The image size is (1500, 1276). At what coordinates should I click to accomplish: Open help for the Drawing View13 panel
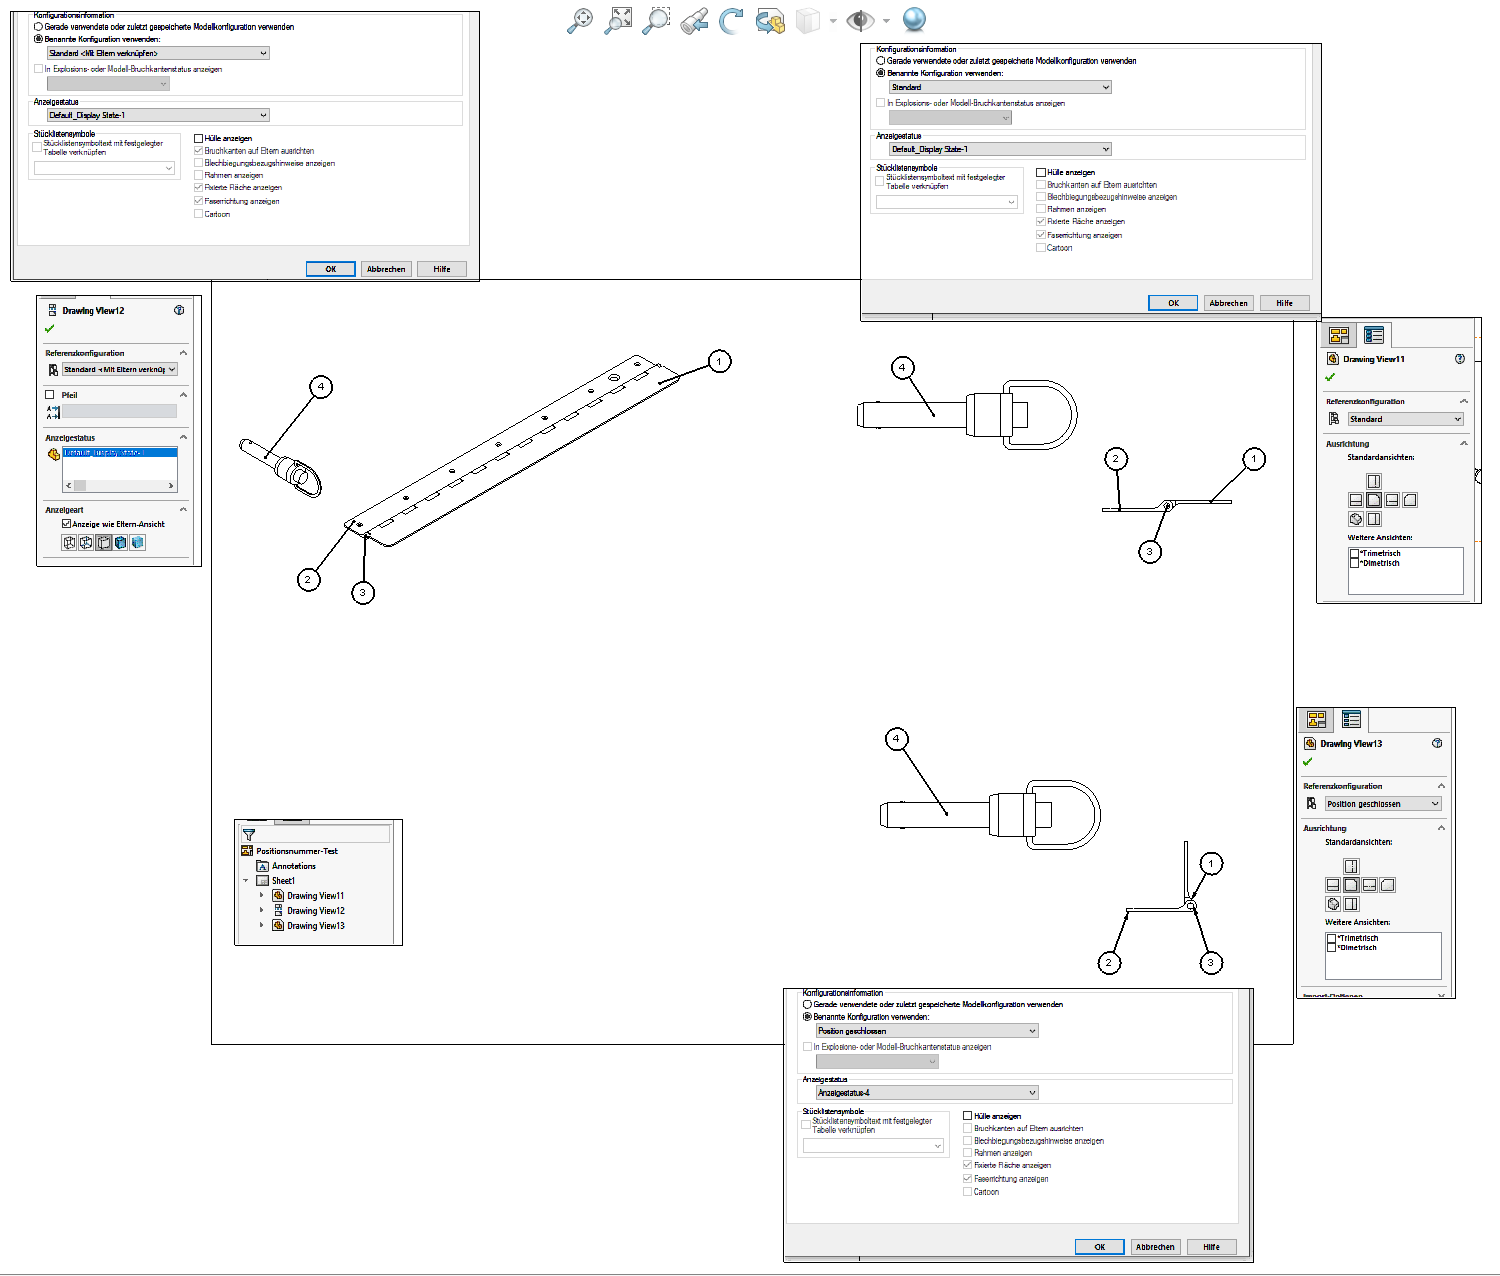click(x=1437, y=743)
